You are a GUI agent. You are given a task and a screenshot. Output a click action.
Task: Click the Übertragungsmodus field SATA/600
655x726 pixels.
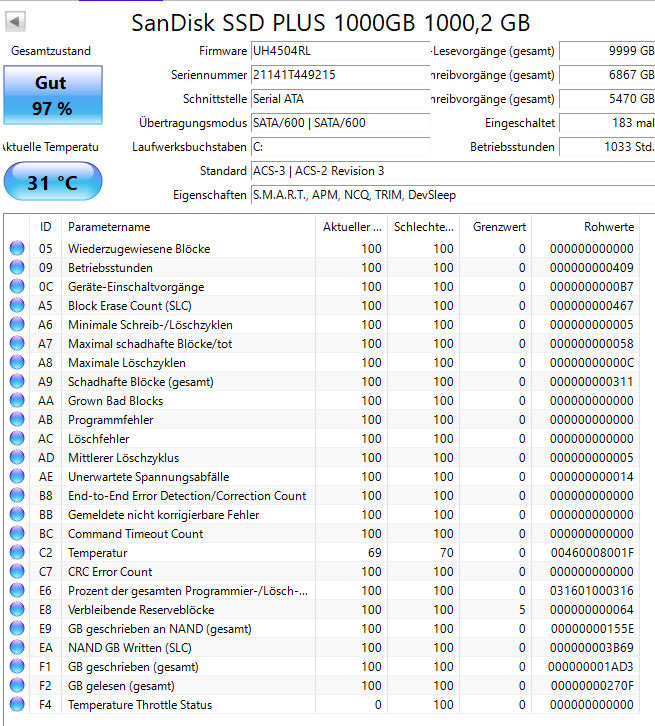click(341, 123)
